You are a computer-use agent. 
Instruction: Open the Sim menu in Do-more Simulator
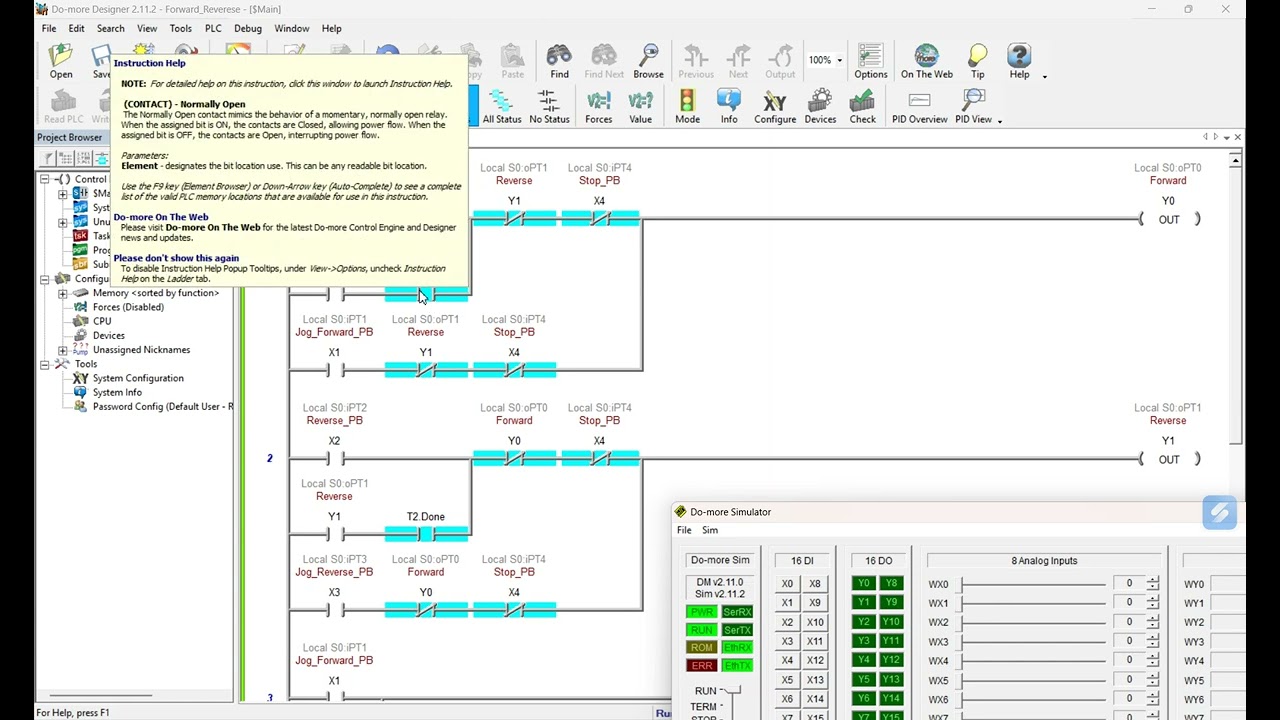click(710, 530)
